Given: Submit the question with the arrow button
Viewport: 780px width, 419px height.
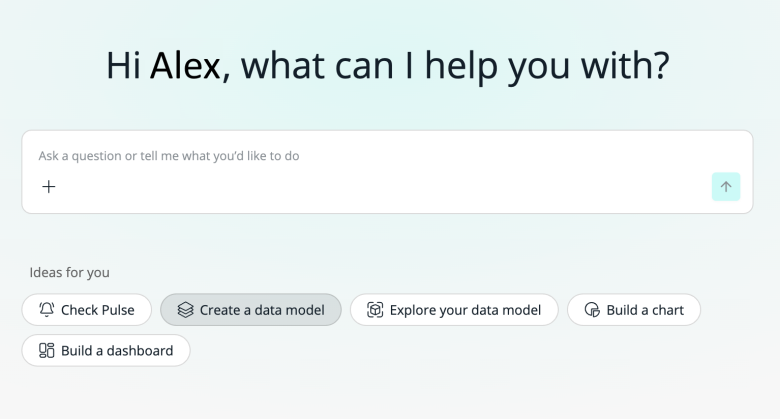Looking at the screenshot, I should pos(726,187).
